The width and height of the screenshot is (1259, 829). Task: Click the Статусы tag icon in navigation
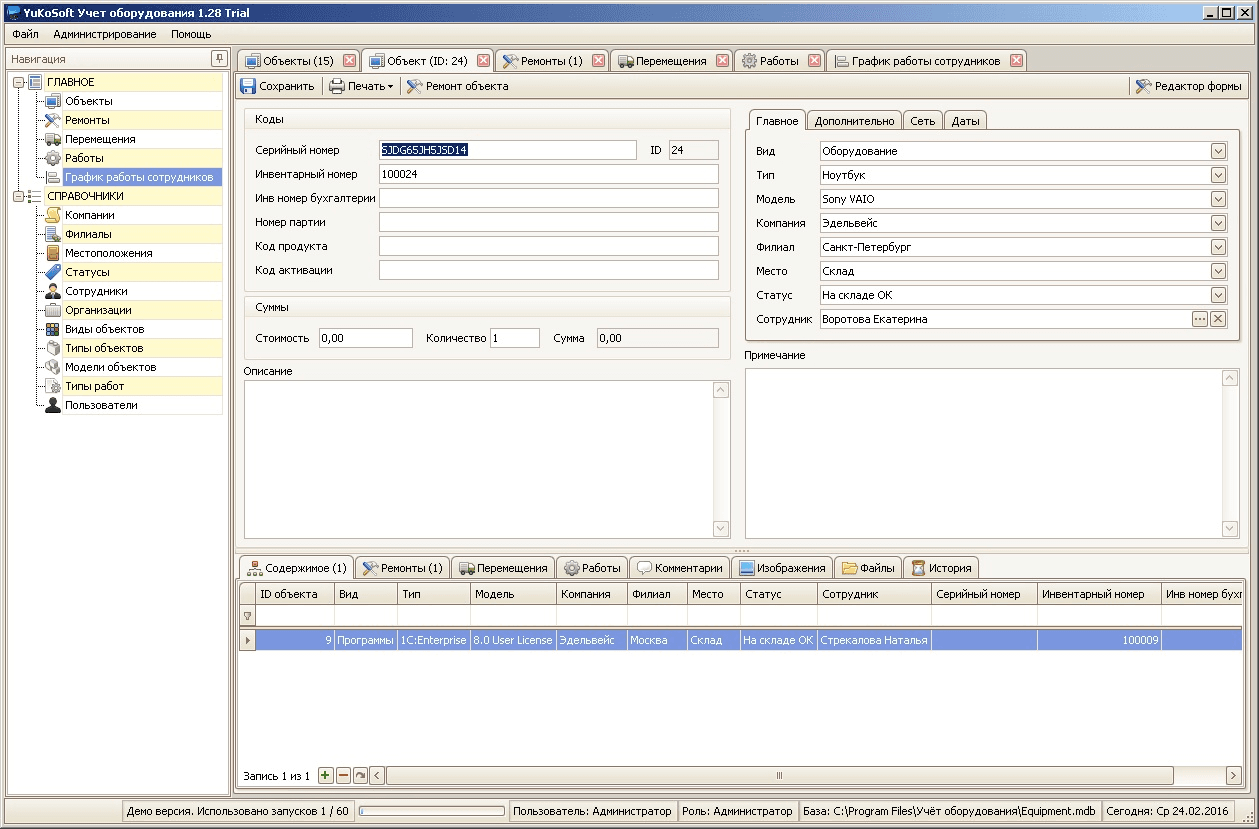click(53, 272)
